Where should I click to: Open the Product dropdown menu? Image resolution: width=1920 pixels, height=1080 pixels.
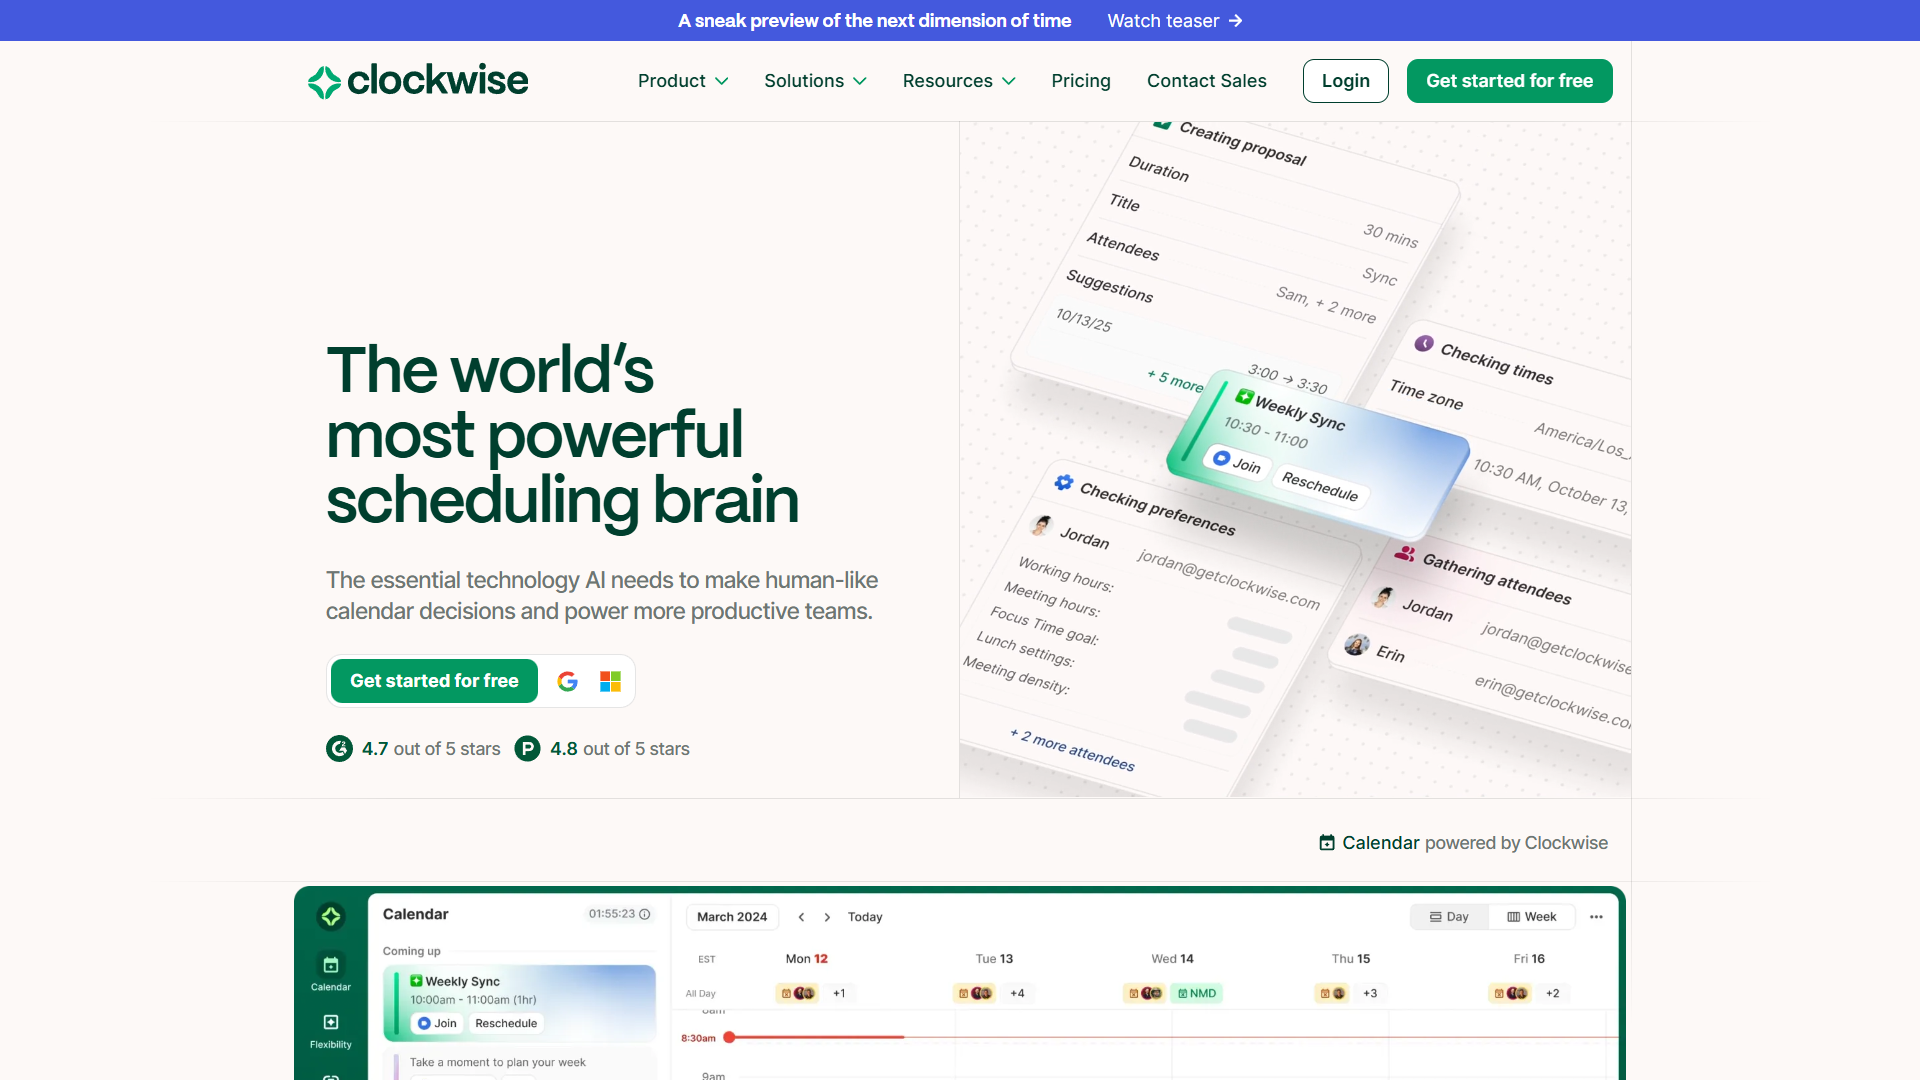pos(683,81)
